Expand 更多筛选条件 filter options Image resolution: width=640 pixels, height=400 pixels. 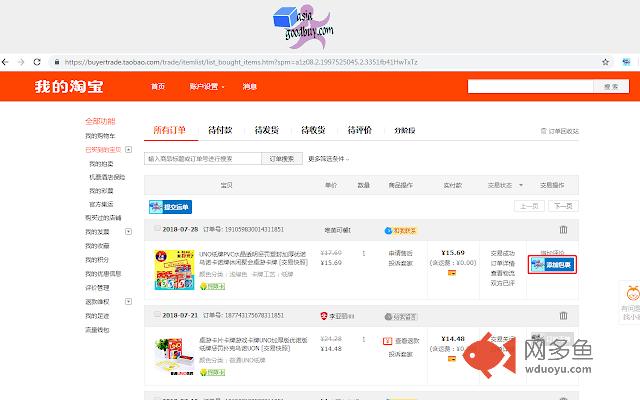(x=329, y=159)
